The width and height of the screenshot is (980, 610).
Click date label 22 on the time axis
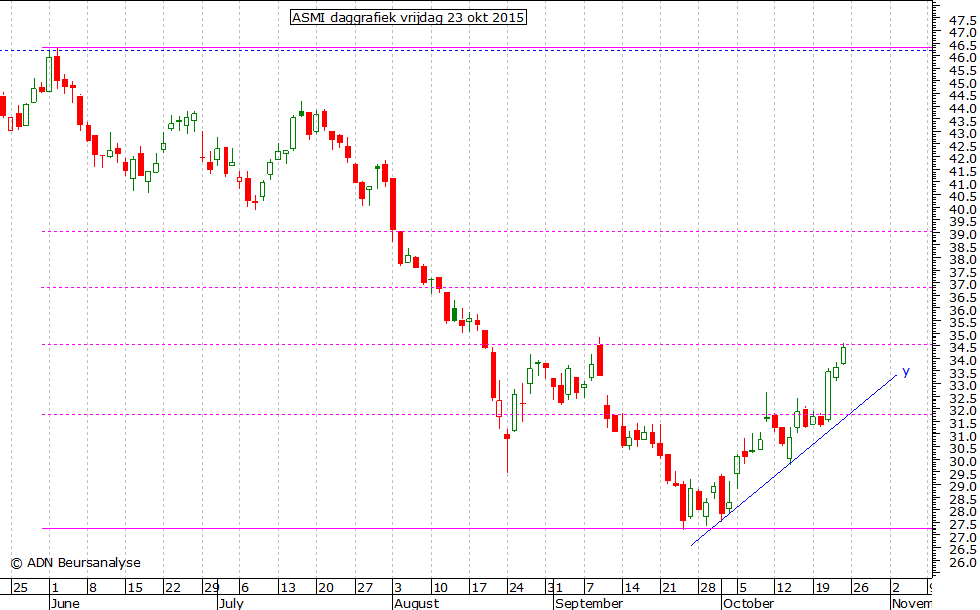pos(172,588)
